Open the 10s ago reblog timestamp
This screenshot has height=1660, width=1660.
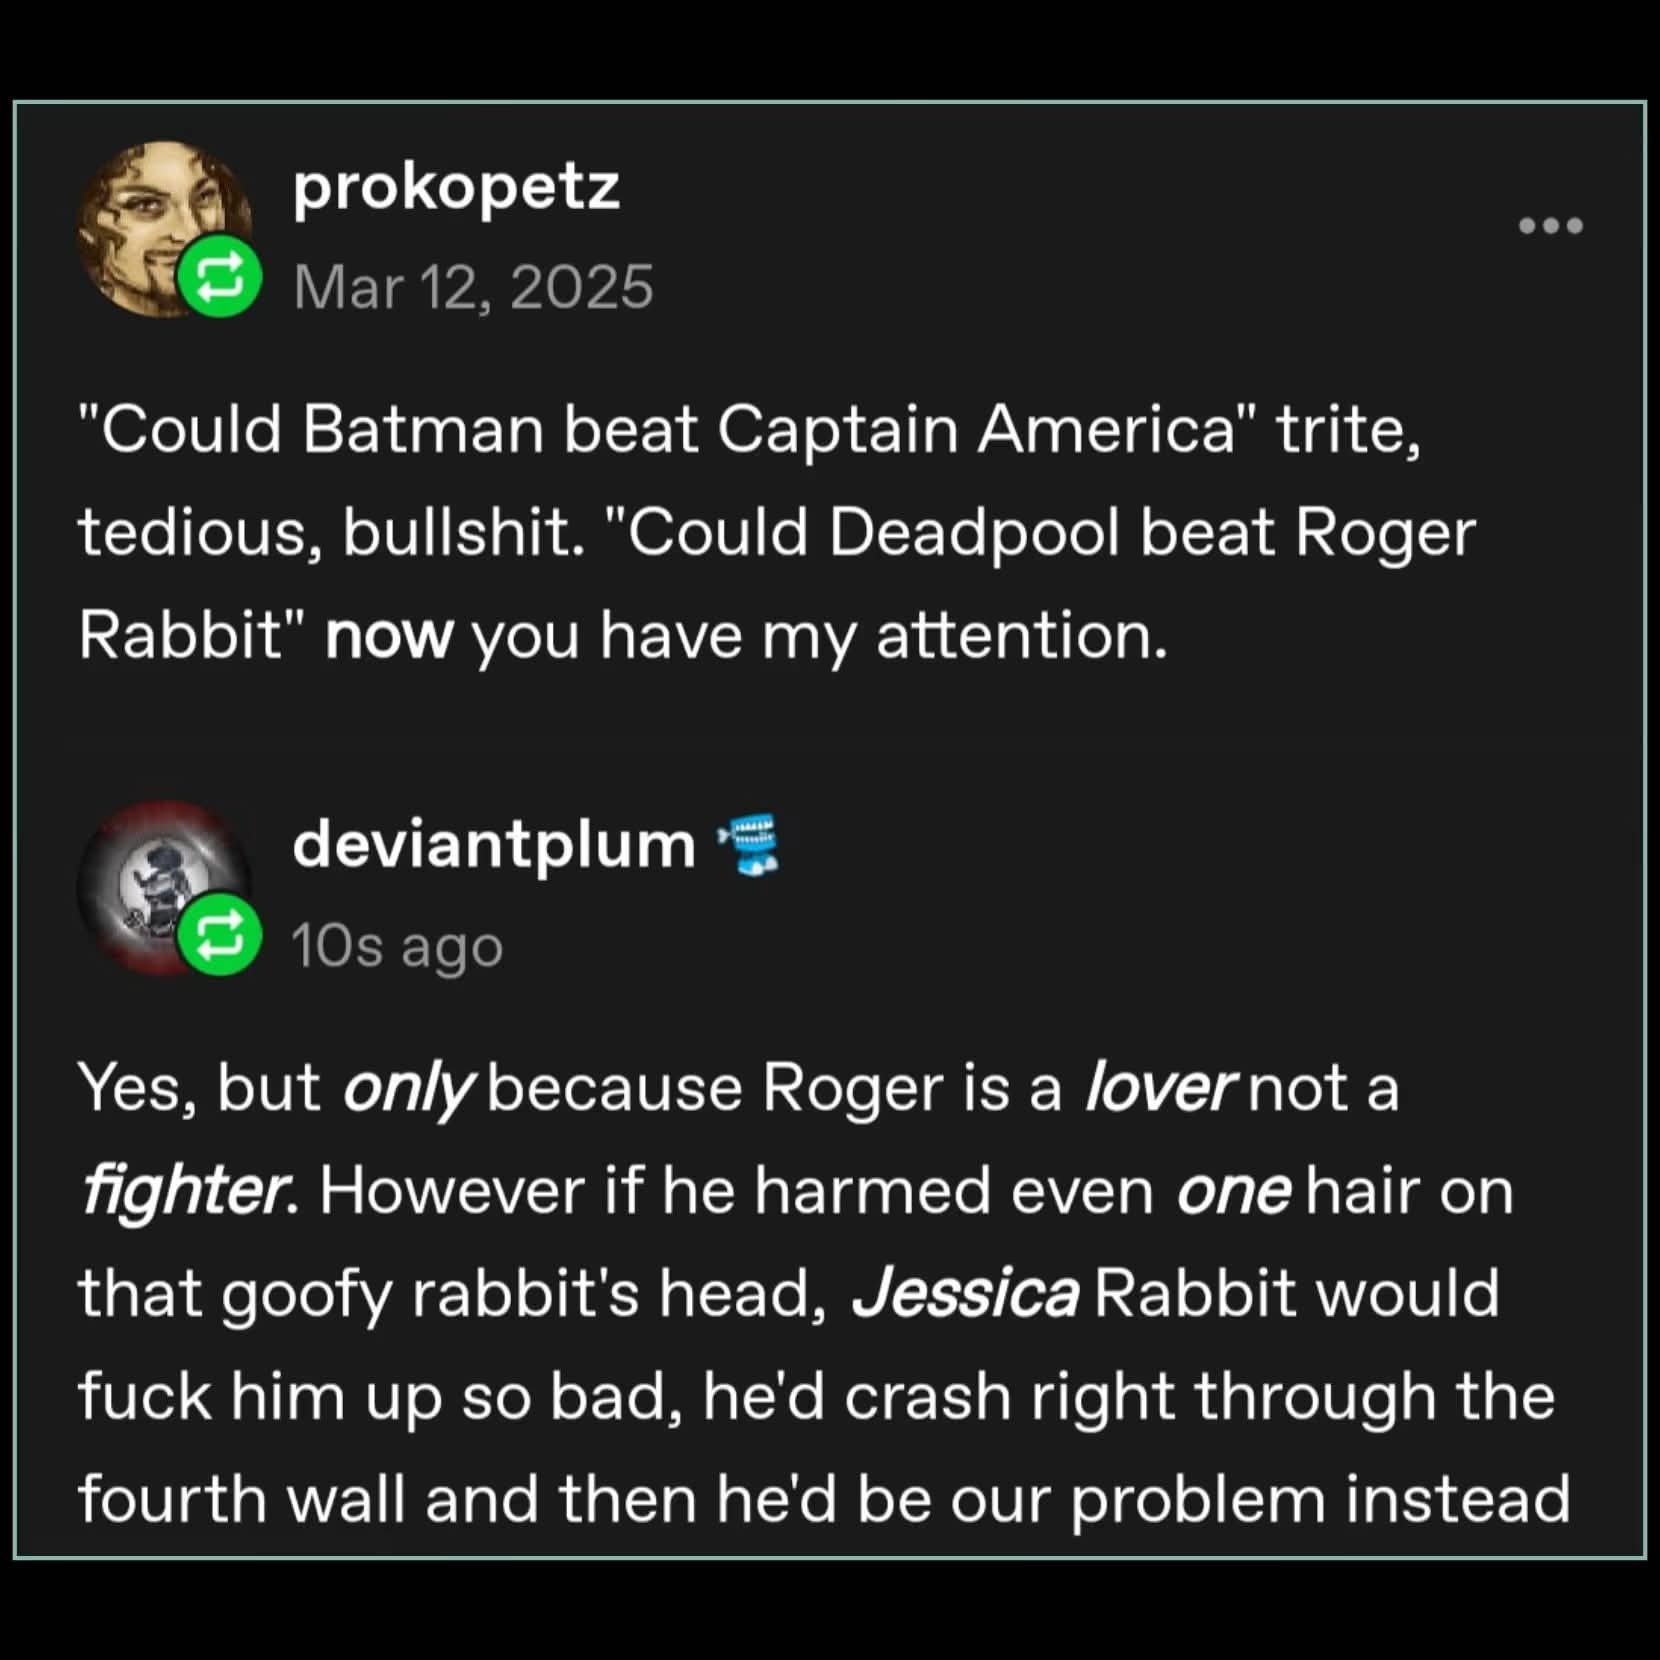pyautogui.click(x=397, y=946)
